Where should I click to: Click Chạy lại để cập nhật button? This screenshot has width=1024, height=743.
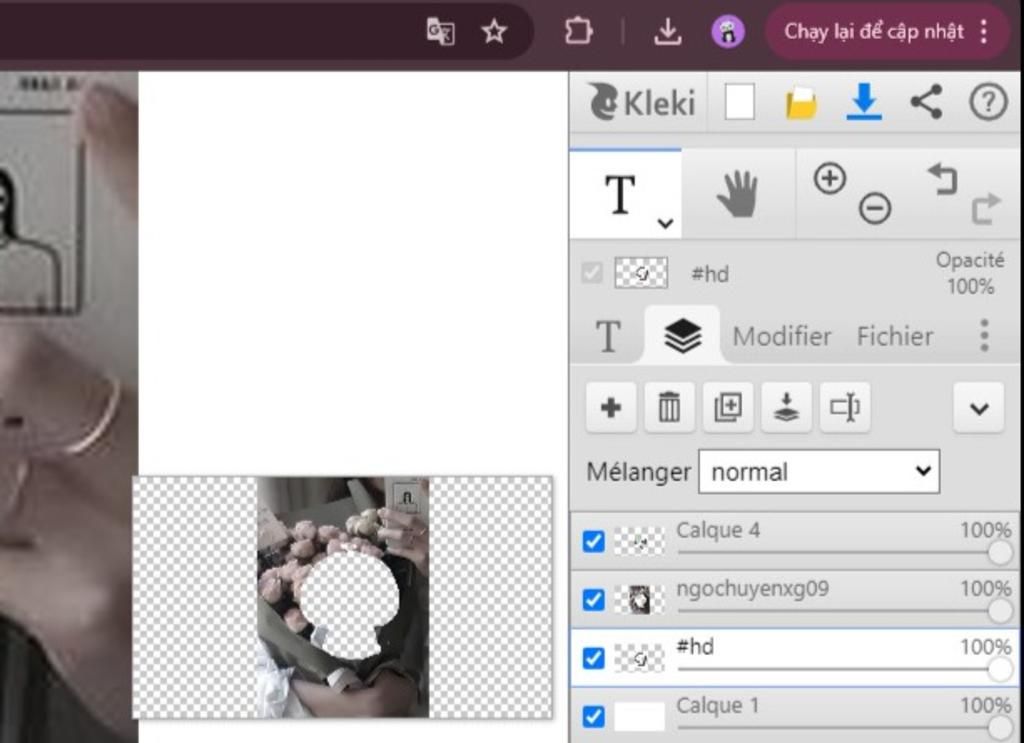(x=873, y=31)
